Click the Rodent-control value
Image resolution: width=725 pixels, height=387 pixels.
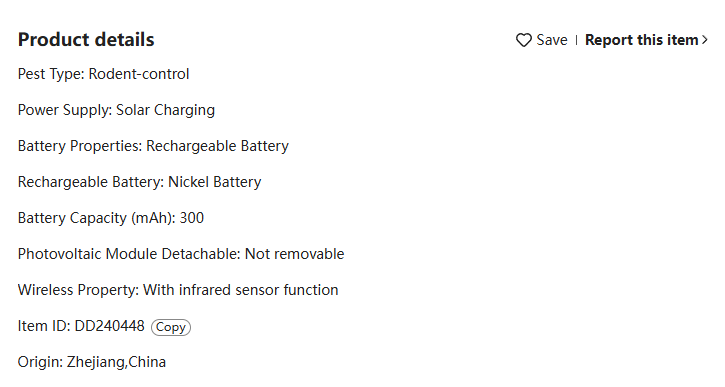139,74
